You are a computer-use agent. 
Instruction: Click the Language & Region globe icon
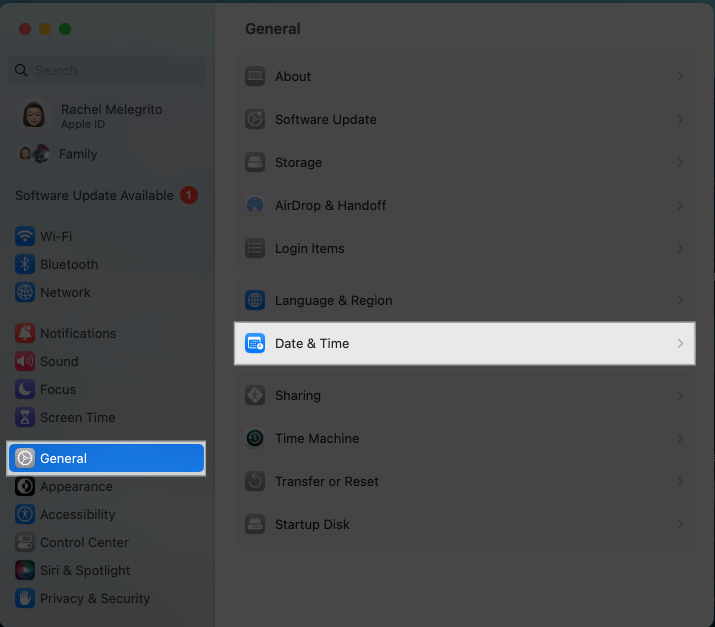coord(255,301)
